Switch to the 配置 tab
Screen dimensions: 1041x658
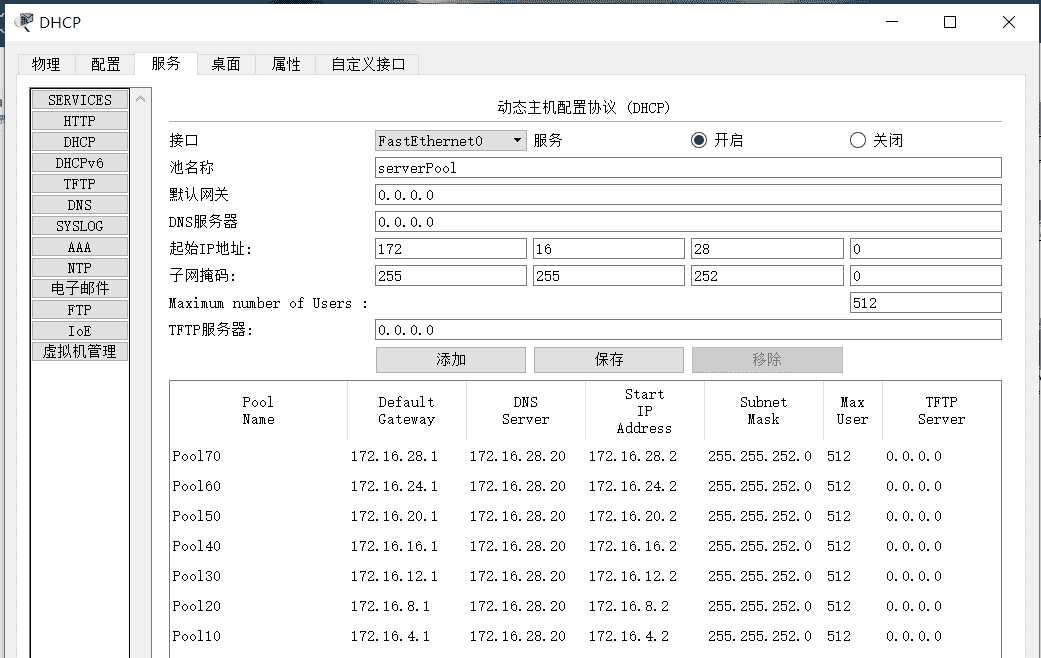(105, 63)
